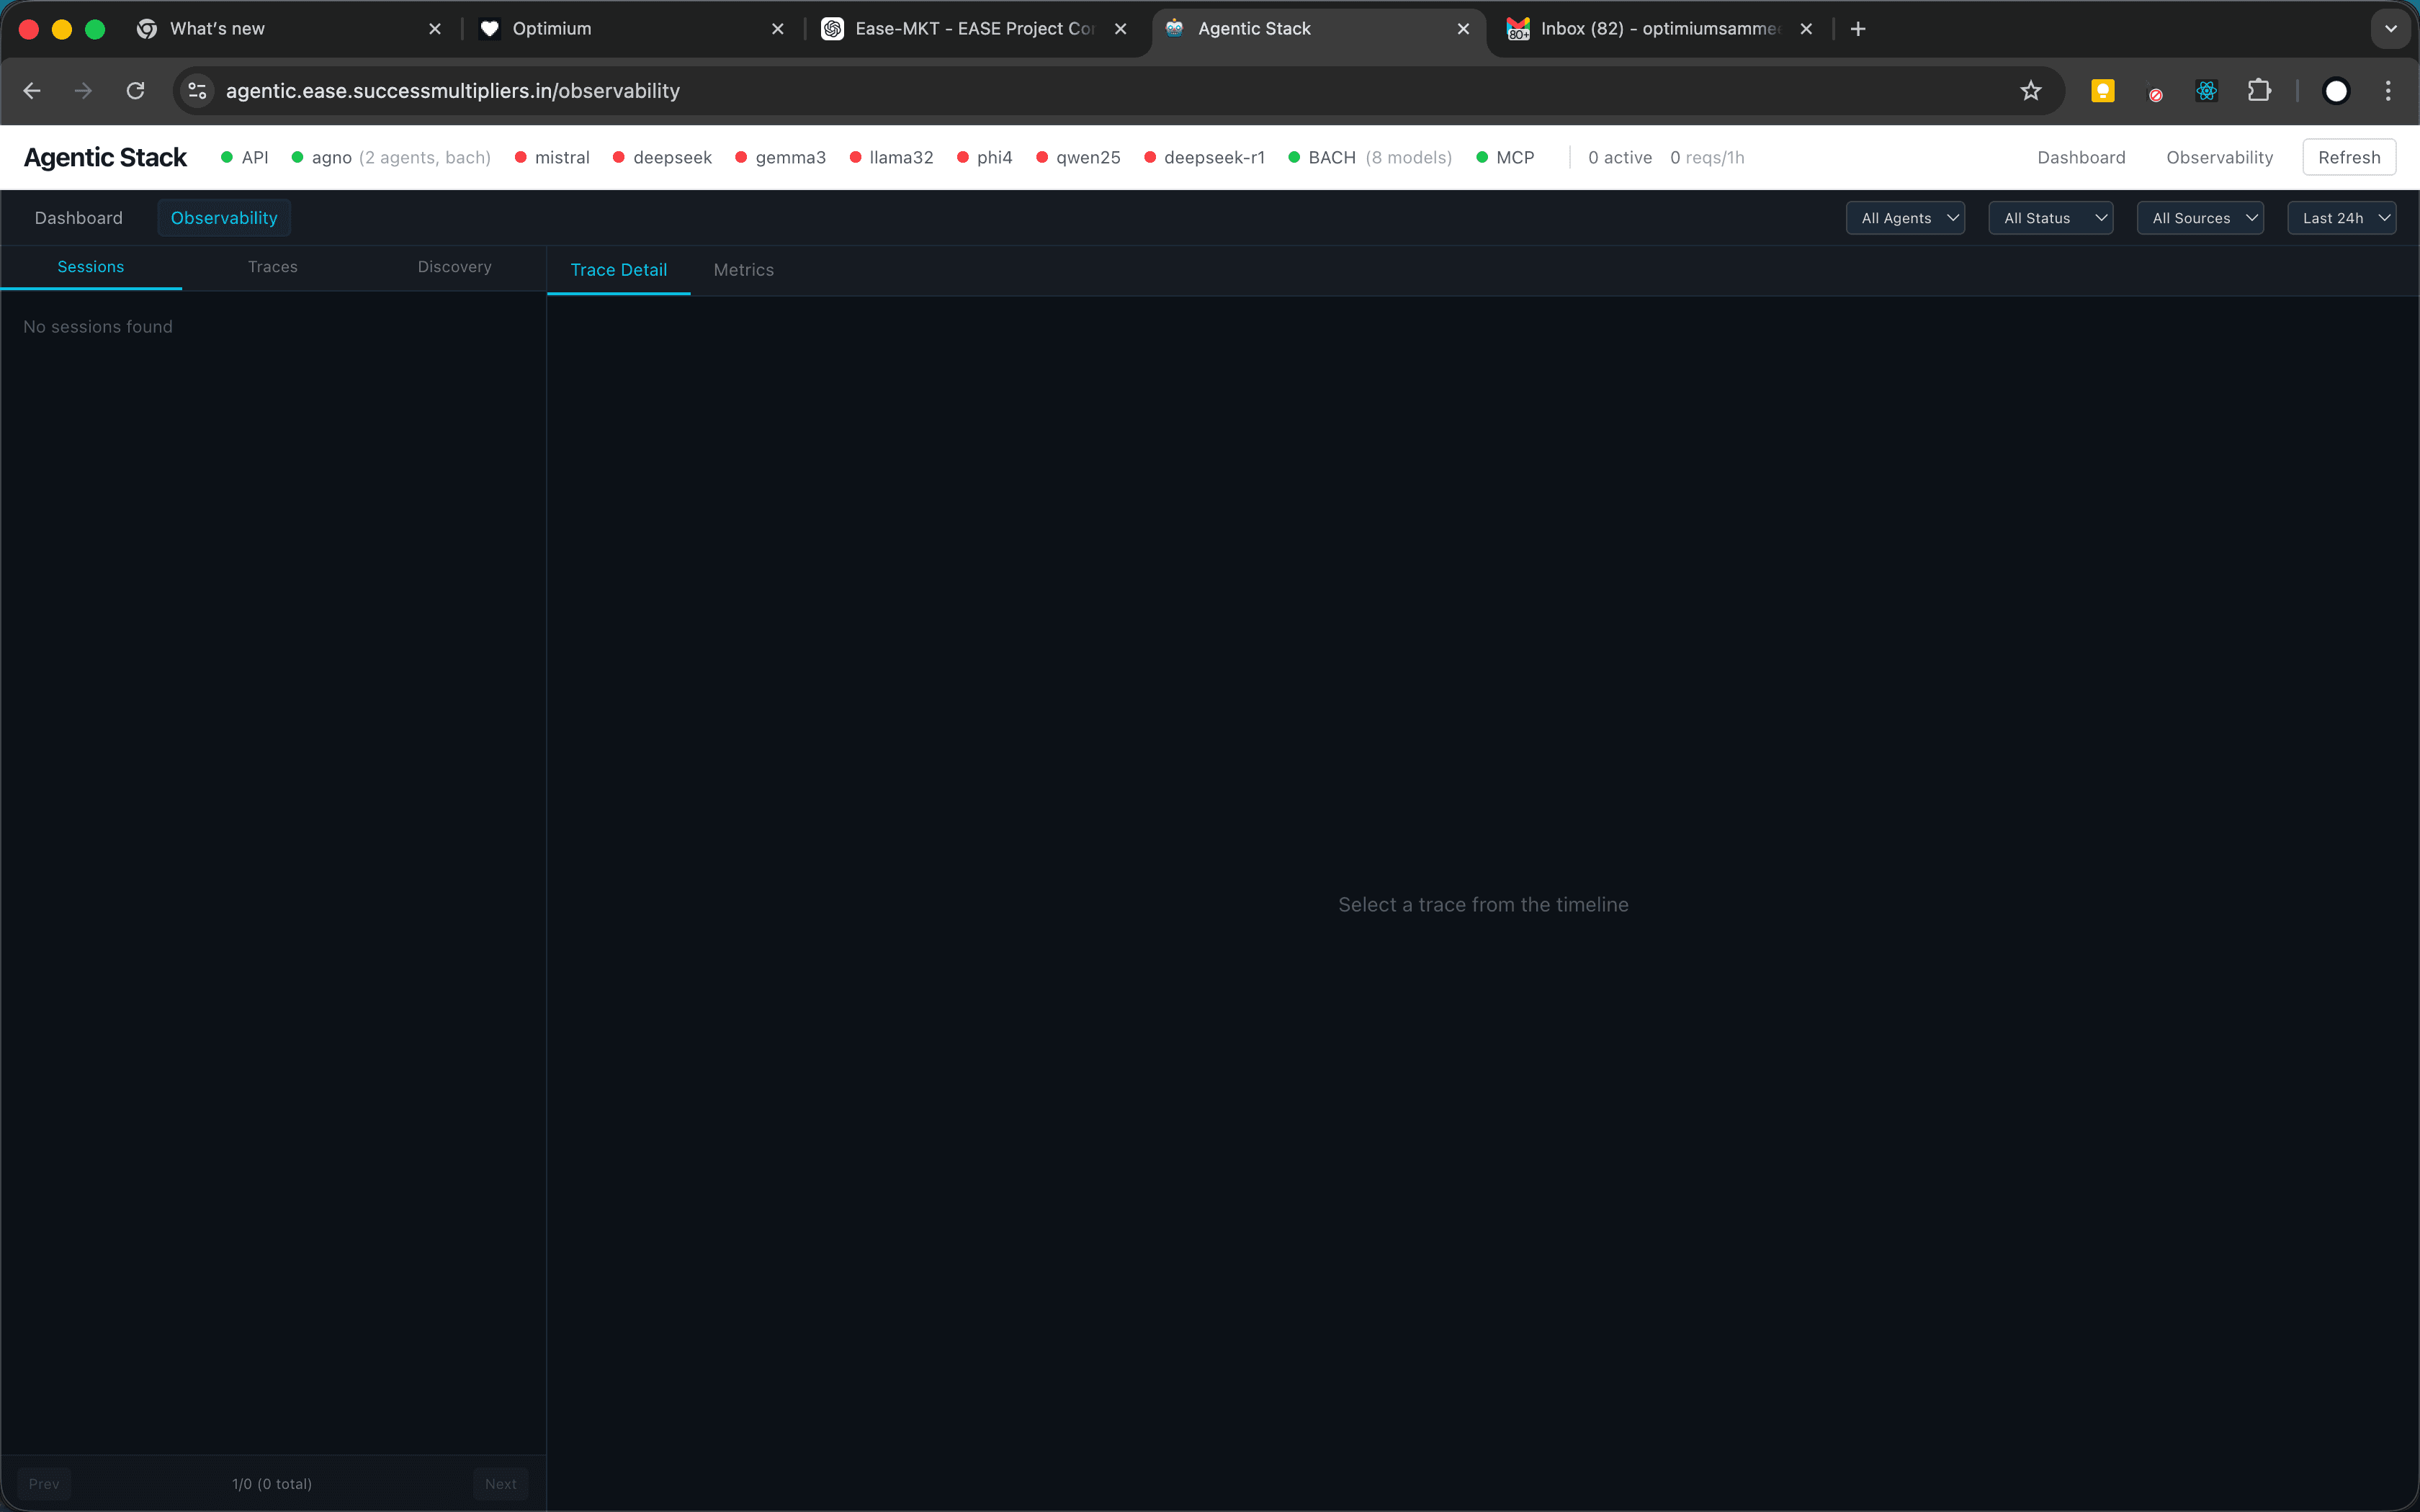The width and height of the screenshot is (2420, 1512).
Task: Click the agno agents status light
Action: (x=297, y=157)
